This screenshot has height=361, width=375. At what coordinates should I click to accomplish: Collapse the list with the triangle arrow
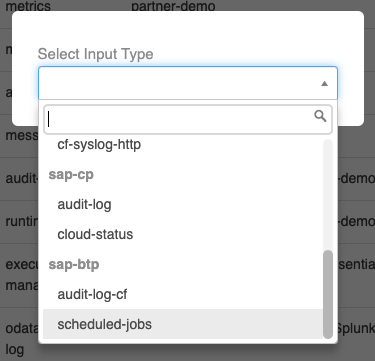[324, 84]
